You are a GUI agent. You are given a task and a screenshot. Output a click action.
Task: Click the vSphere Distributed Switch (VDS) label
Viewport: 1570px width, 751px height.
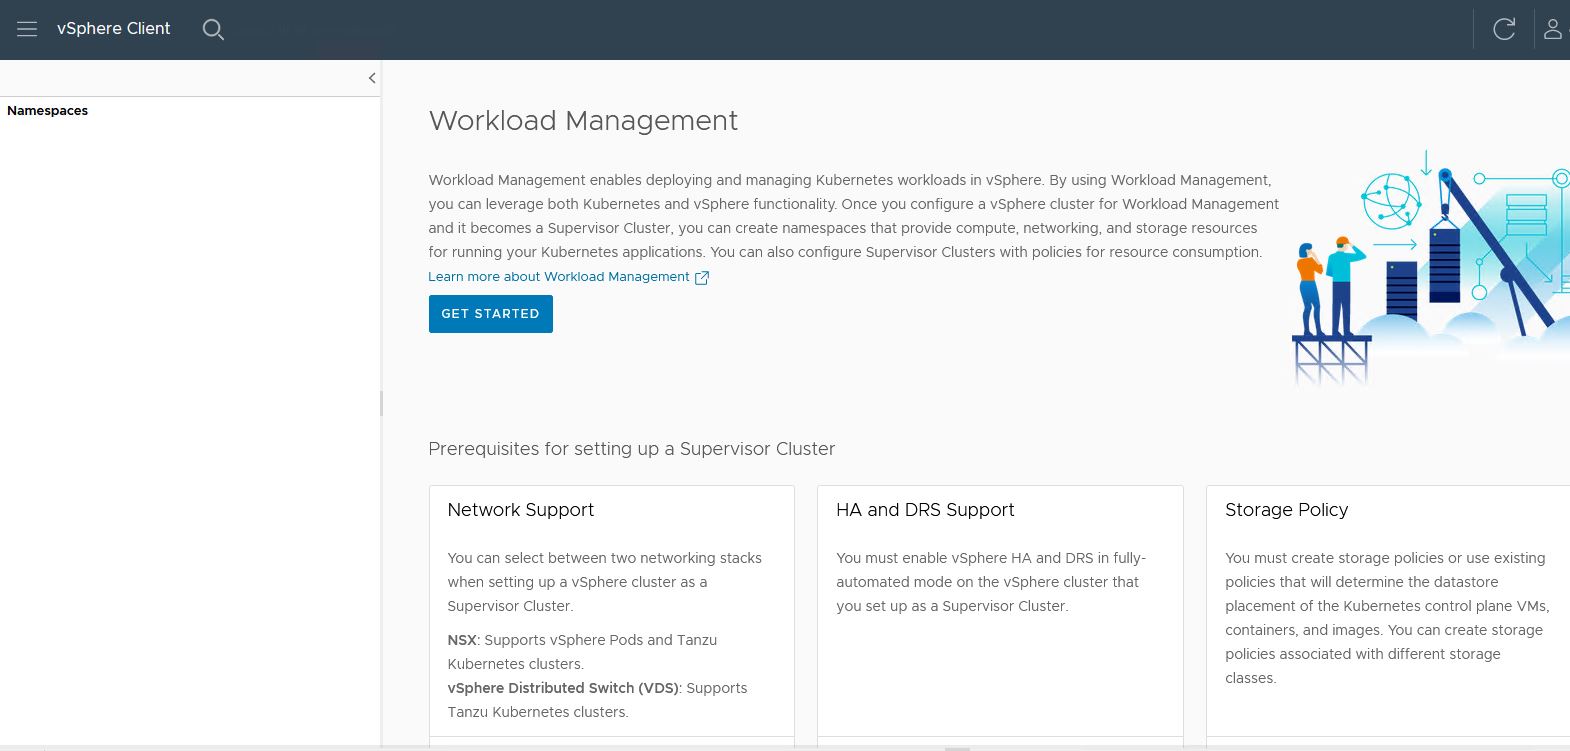click(563, 688)
